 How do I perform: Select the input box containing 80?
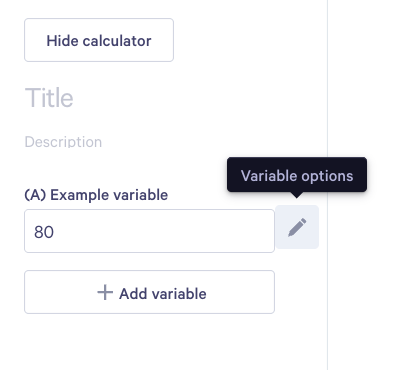149,231
